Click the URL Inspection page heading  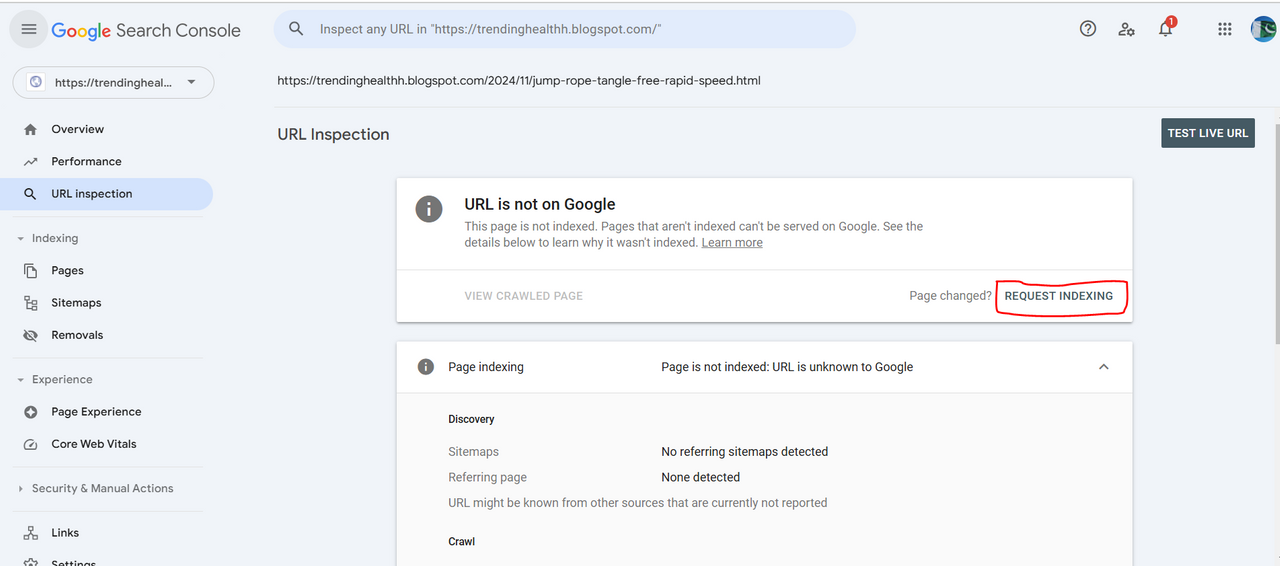click(333, 134)
